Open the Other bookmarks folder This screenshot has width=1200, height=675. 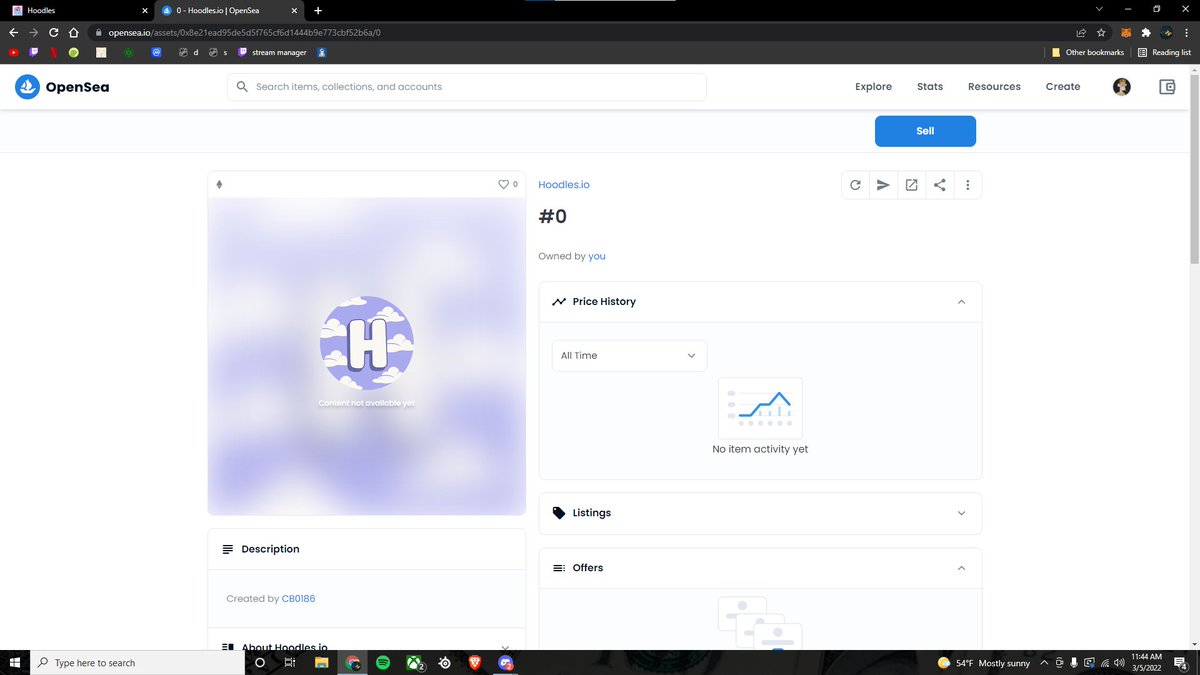pos(1088,52)
